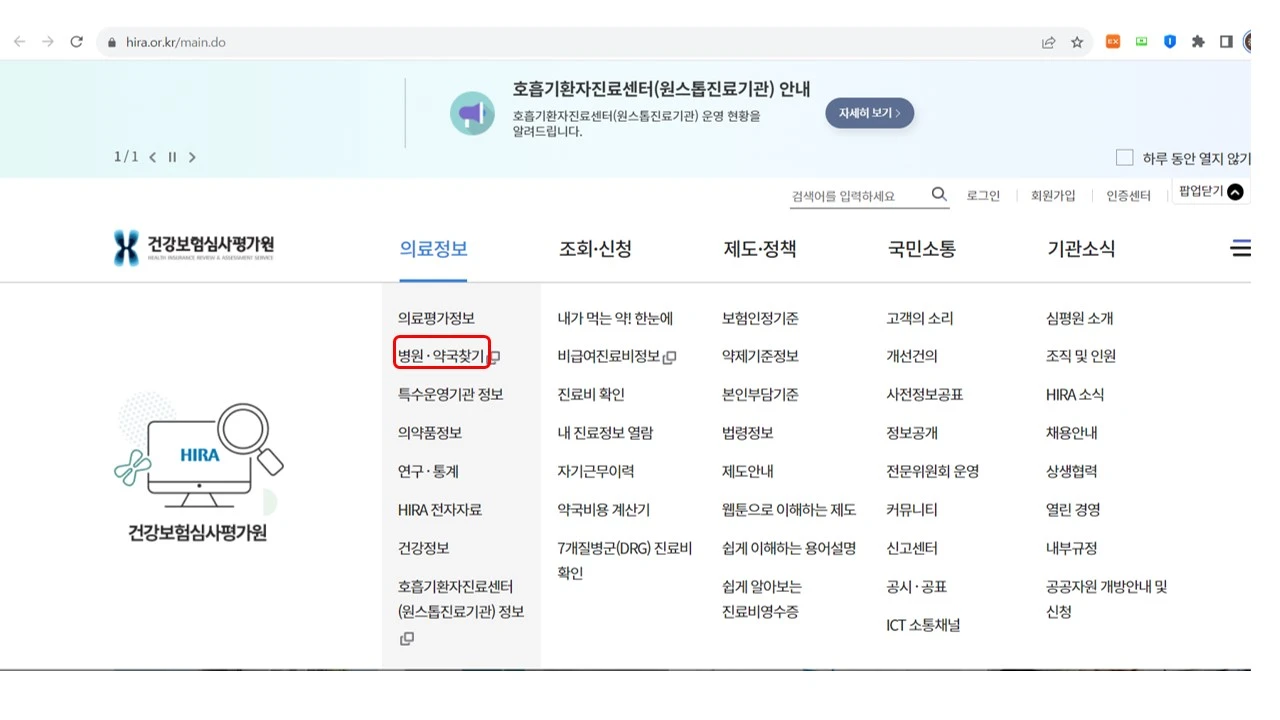Click the search magnifier icon
The width and height of the screenshot is (1280, 720).
pos(938,194)
